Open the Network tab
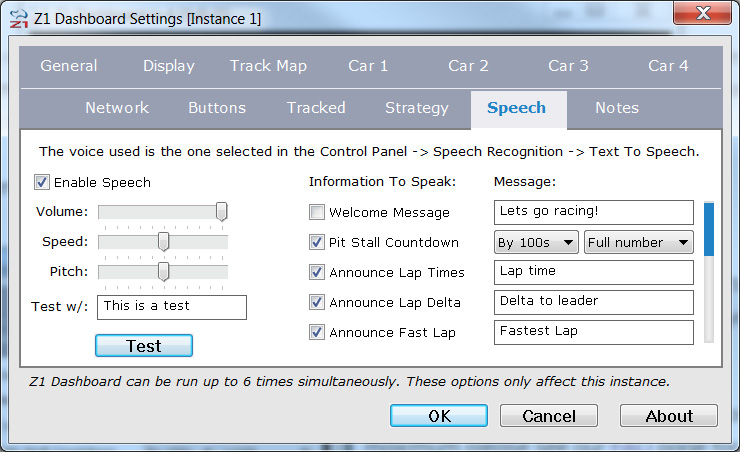Image resolution: width=740 pixels, height=452 pixels. pyautogui.click(x=117, y=108)
